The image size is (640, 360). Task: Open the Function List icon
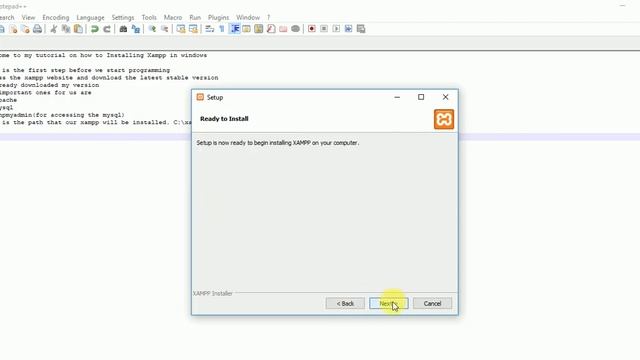pos(271,29)
